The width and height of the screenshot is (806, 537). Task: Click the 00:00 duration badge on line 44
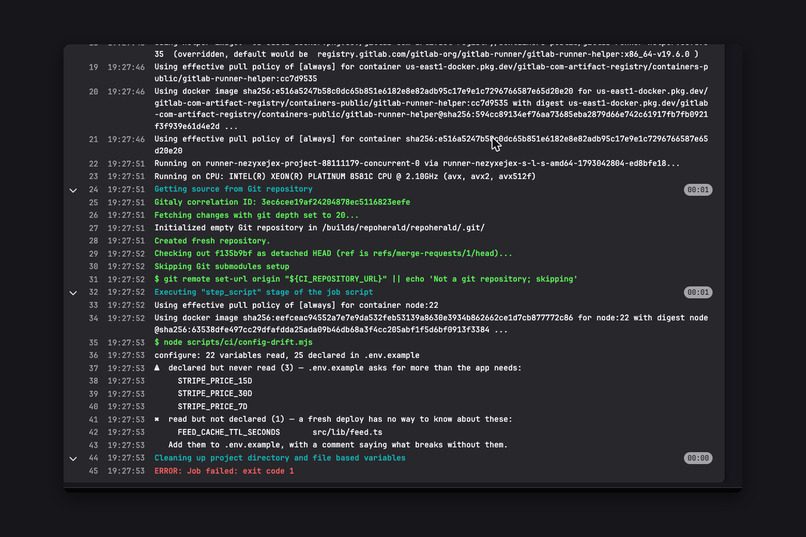(698, 458)
